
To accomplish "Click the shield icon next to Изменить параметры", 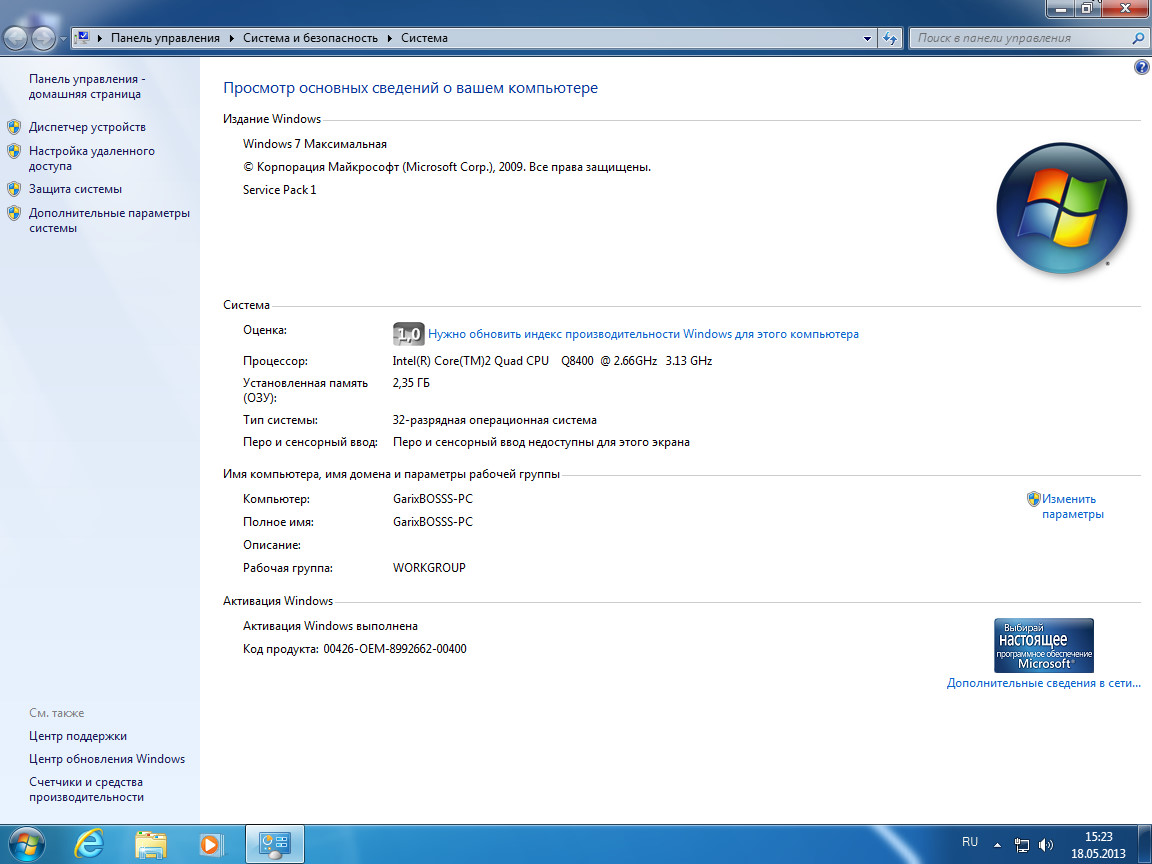I will [x=1033, y=499].
